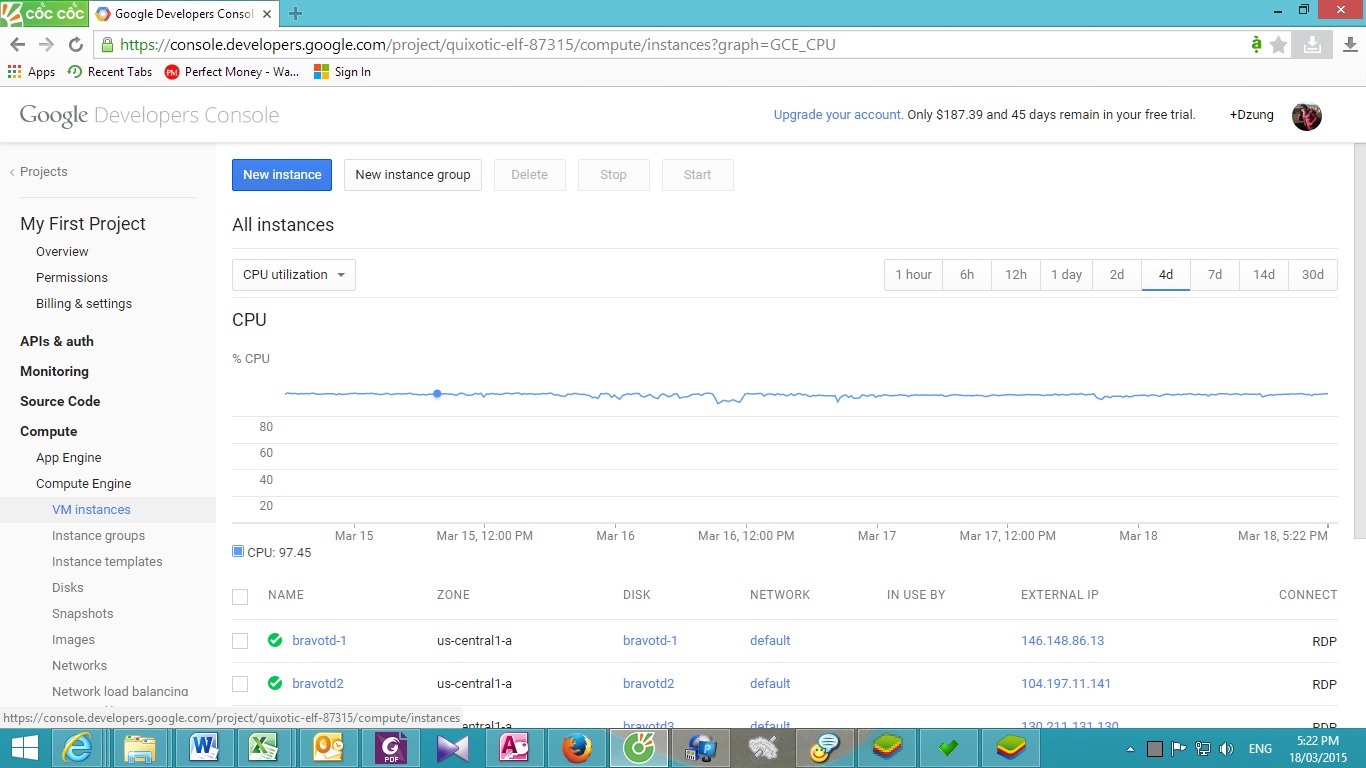Click the CPU legend color swatch
Screen dimensions: 1366x768
point(238,551)
